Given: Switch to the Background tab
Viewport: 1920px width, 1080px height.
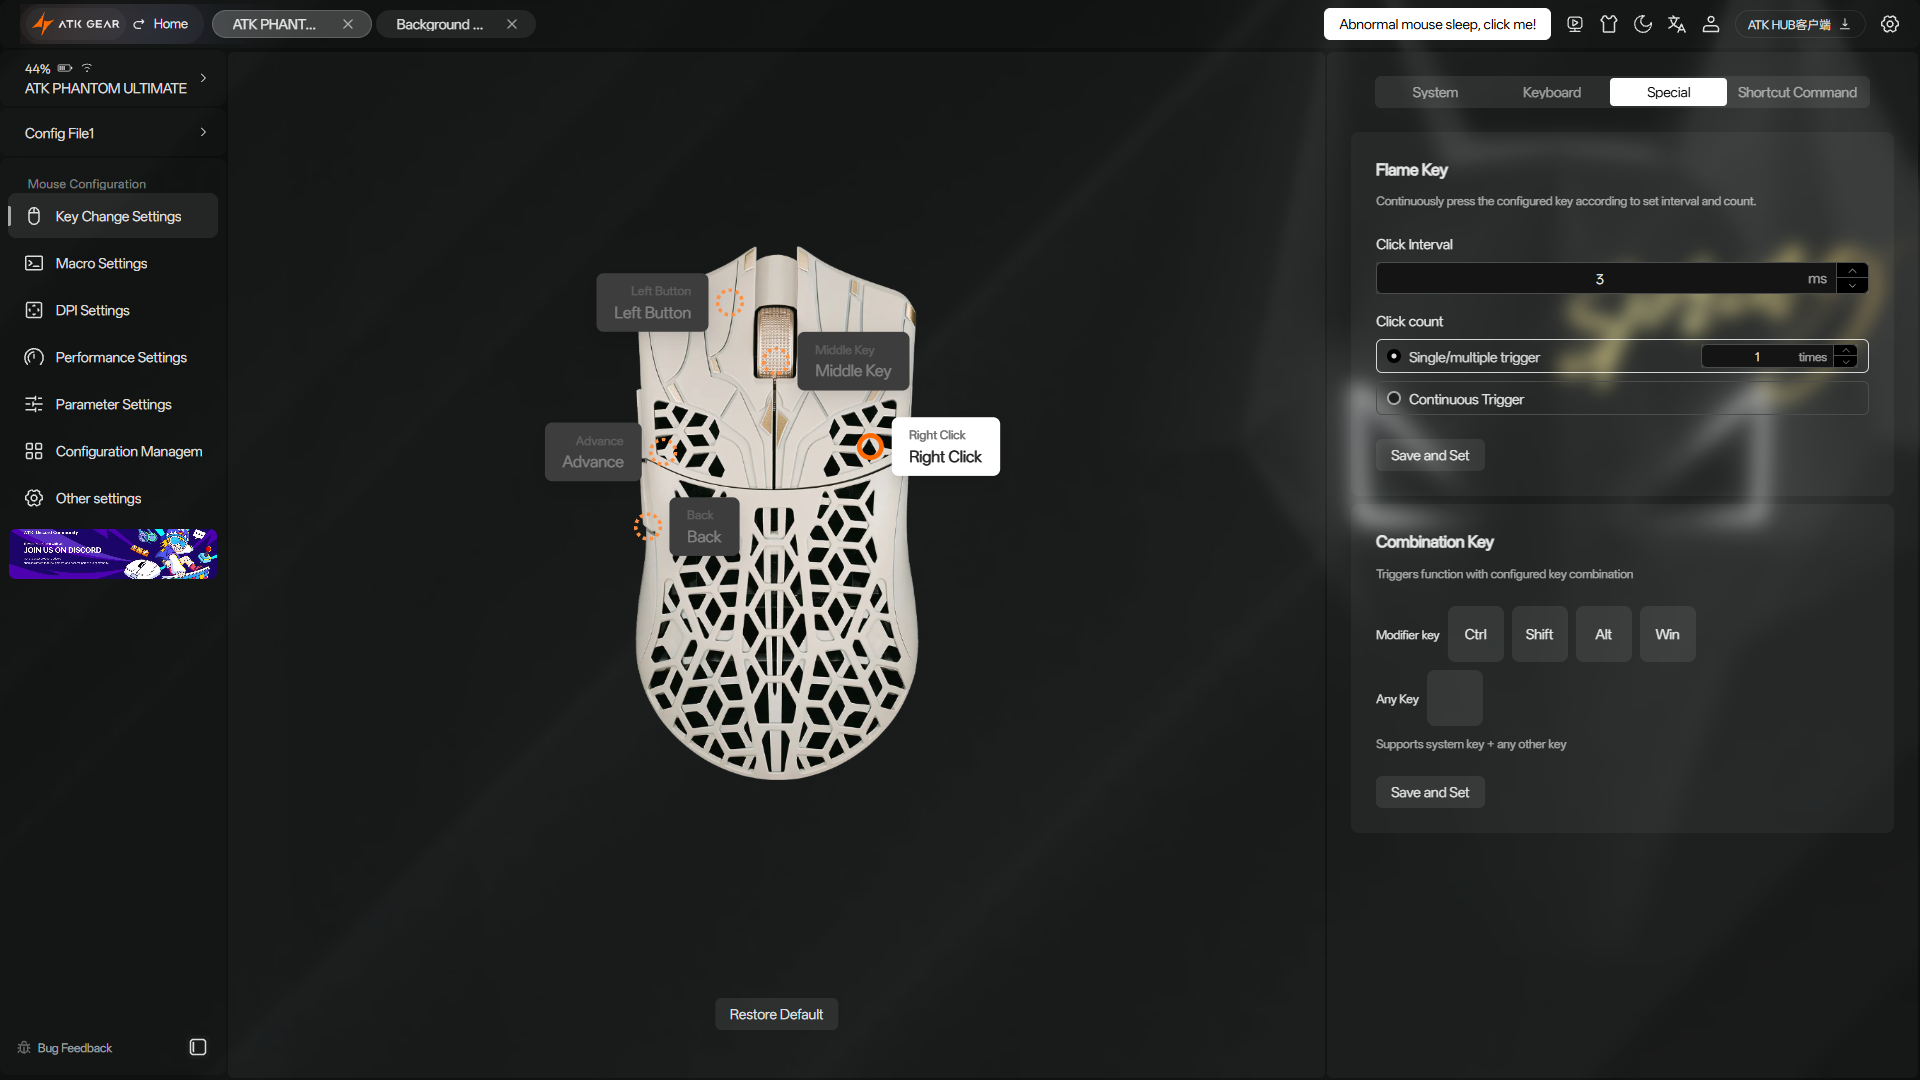Looking at the screenshot, I should pyautogui.click(x=440, y=24).
